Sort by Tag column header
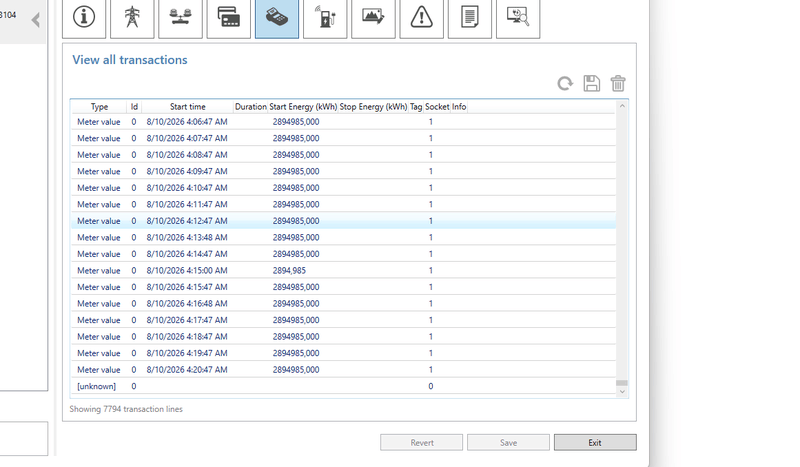 coord(416,107)
